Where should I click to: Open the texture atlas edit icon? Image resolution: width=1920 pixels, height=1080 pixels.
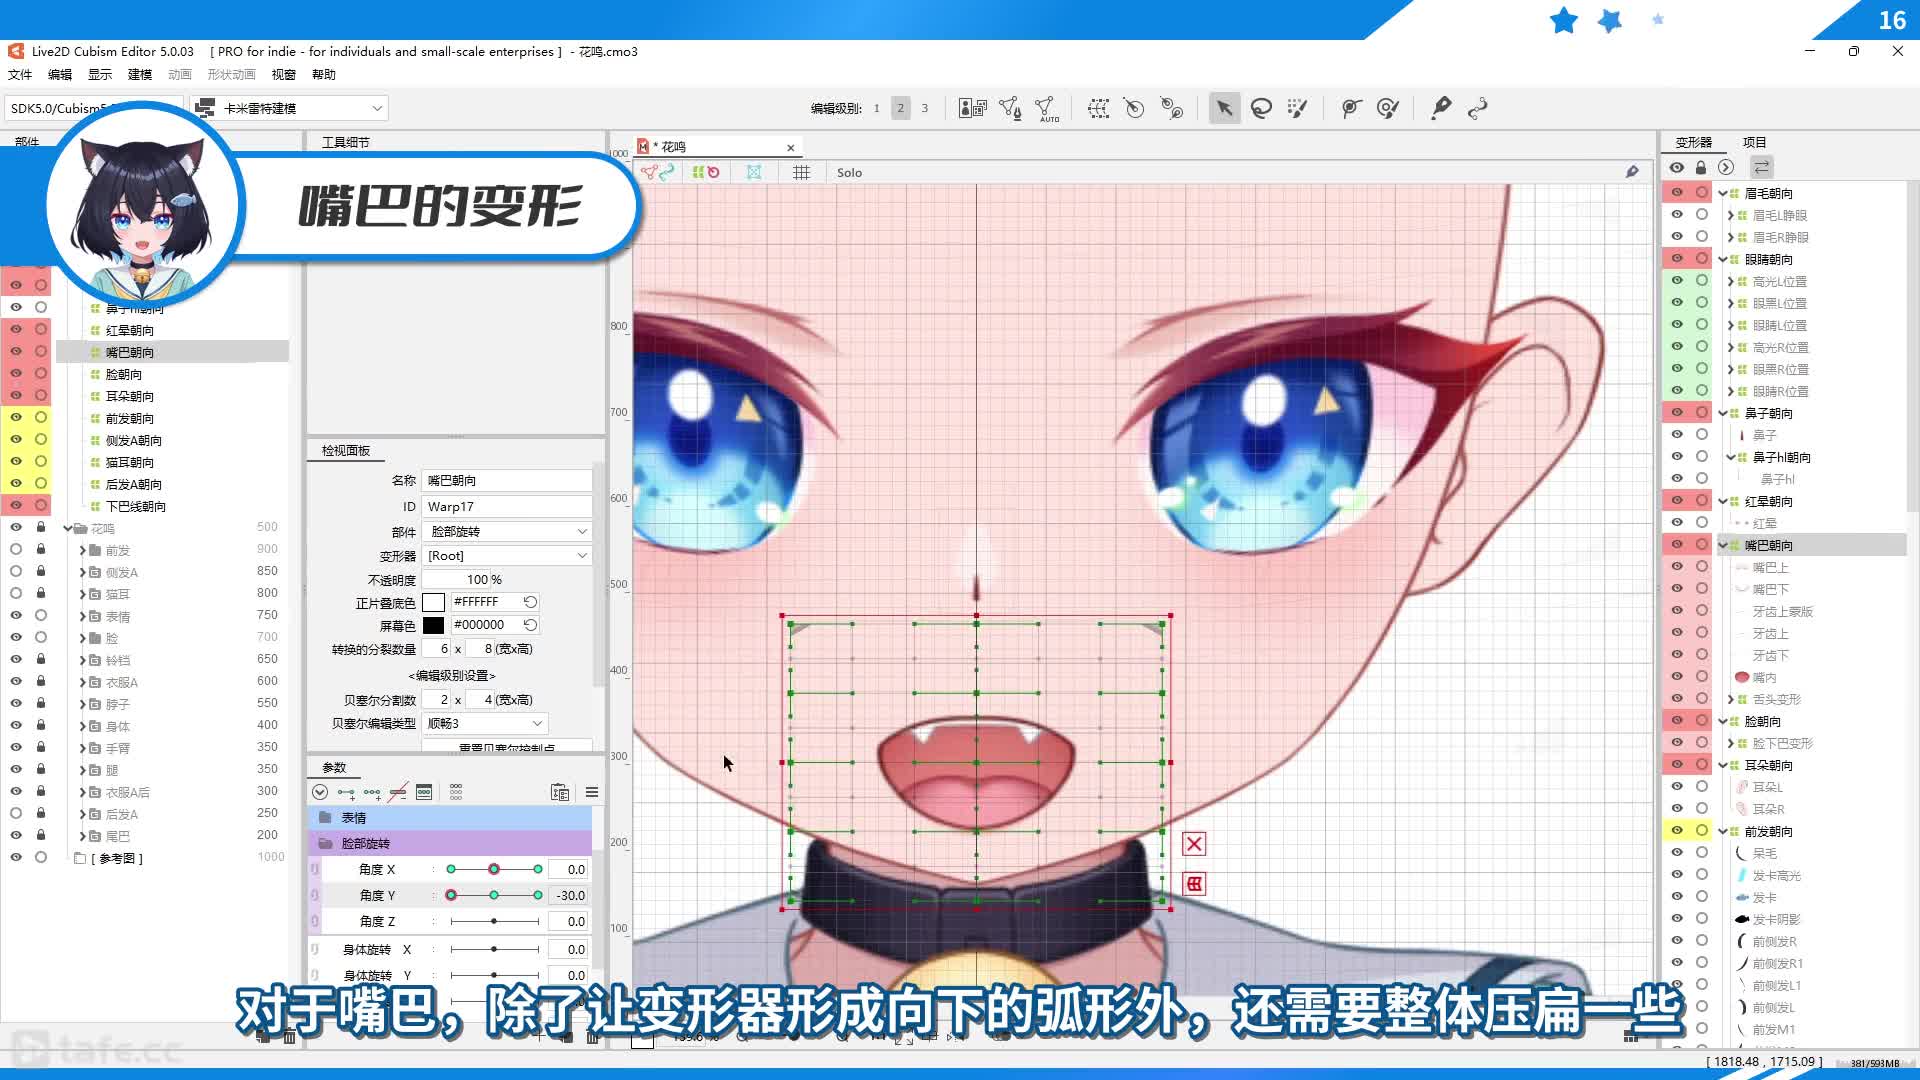[x=972, y=108]
